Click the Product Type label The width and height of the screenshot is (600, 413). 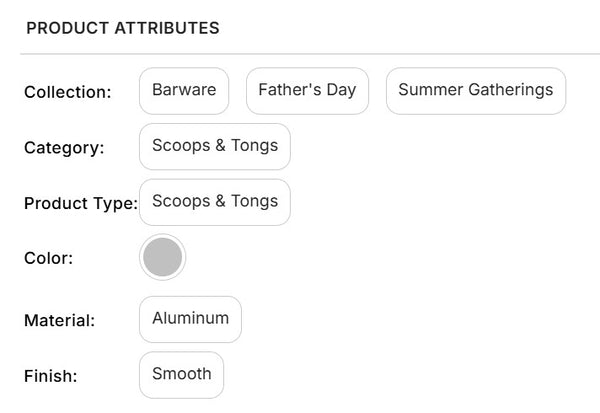(81, 203)
